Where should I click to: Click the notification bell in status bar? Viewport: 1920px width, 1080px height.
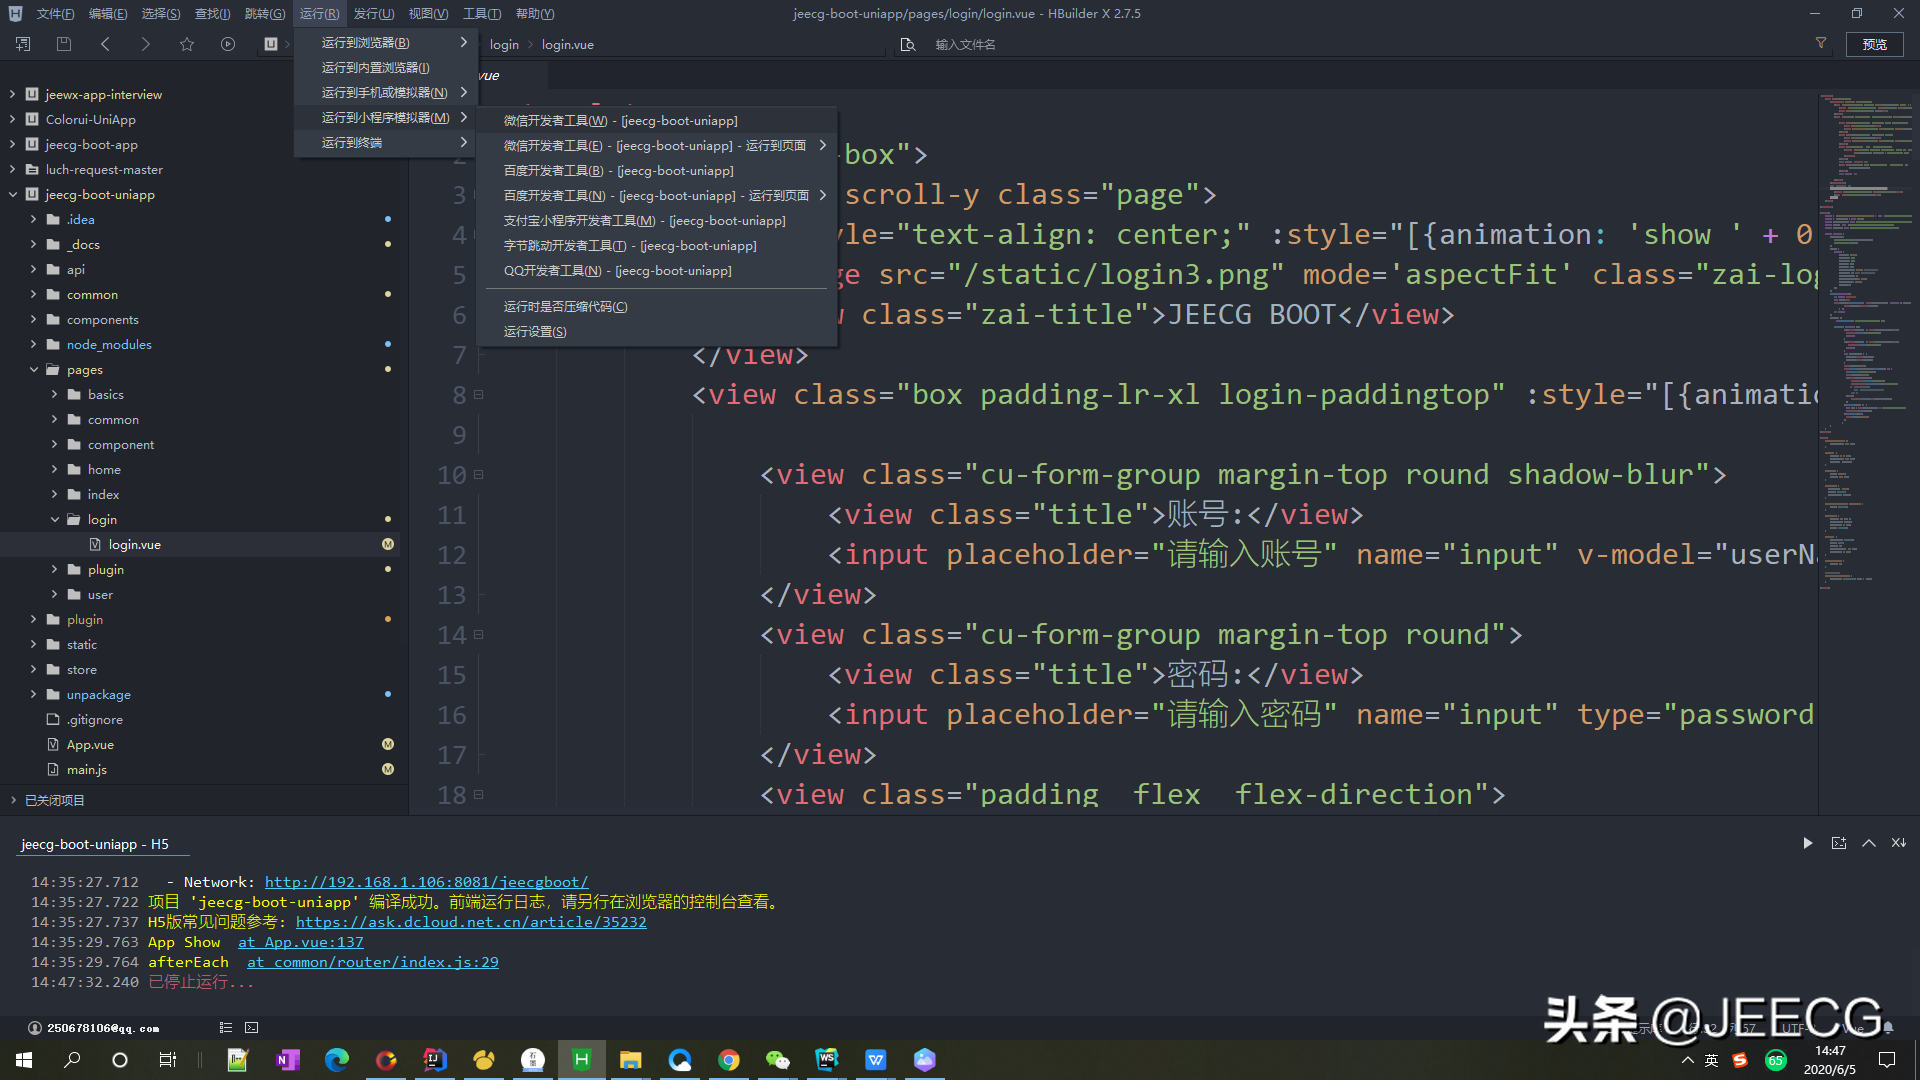tap(1888, 1027)
